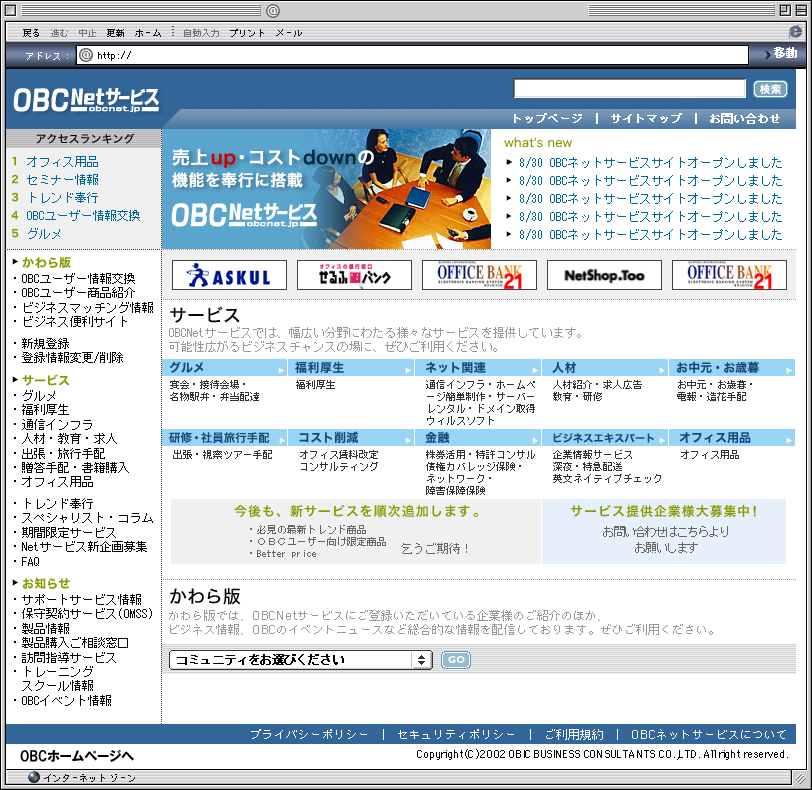Image resolution: width=812 pixels, height=790 pixels.
Task: Open 新規登録 in the sidebar
Action: (x=45, y=343)
